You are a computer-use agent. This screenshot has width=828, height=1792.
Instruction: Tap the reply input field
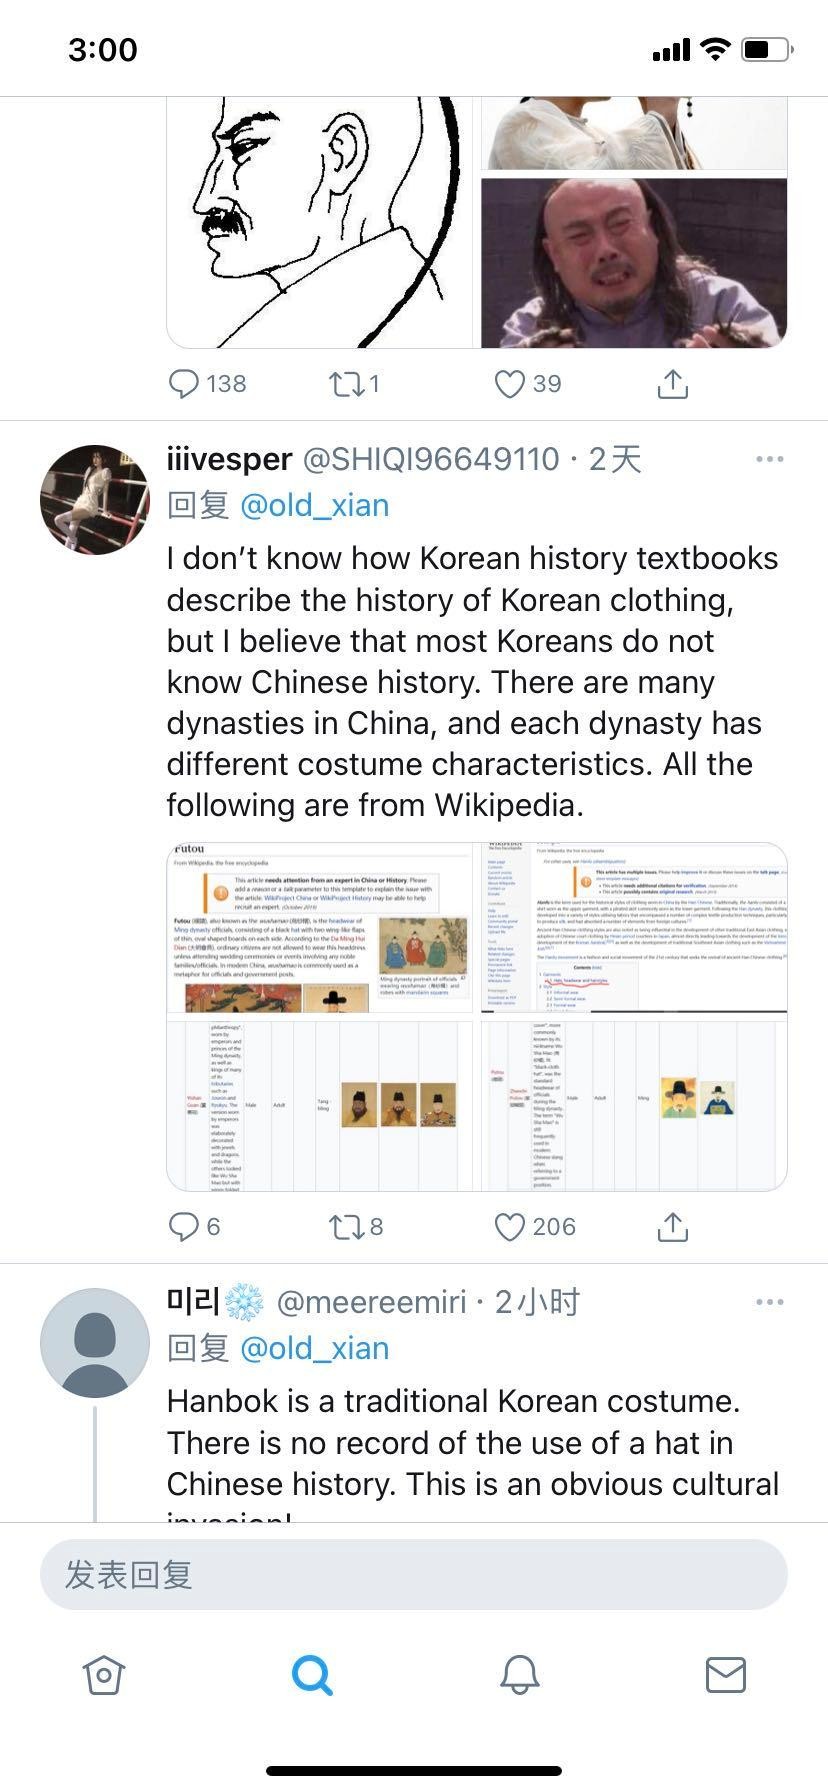[x=413, y=1575]
